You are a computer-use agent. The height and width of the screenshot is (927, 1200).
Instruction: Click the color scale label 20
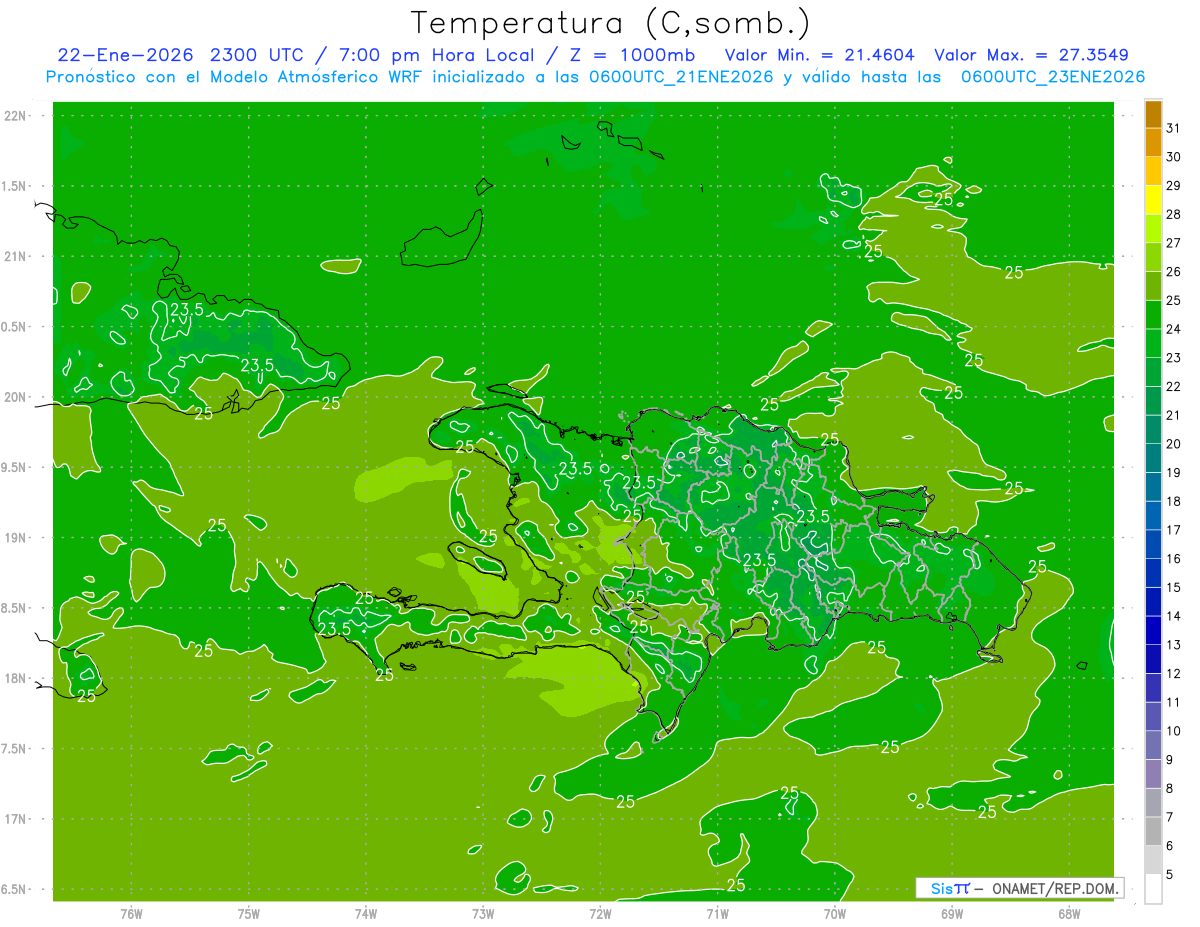[1173, 444]
